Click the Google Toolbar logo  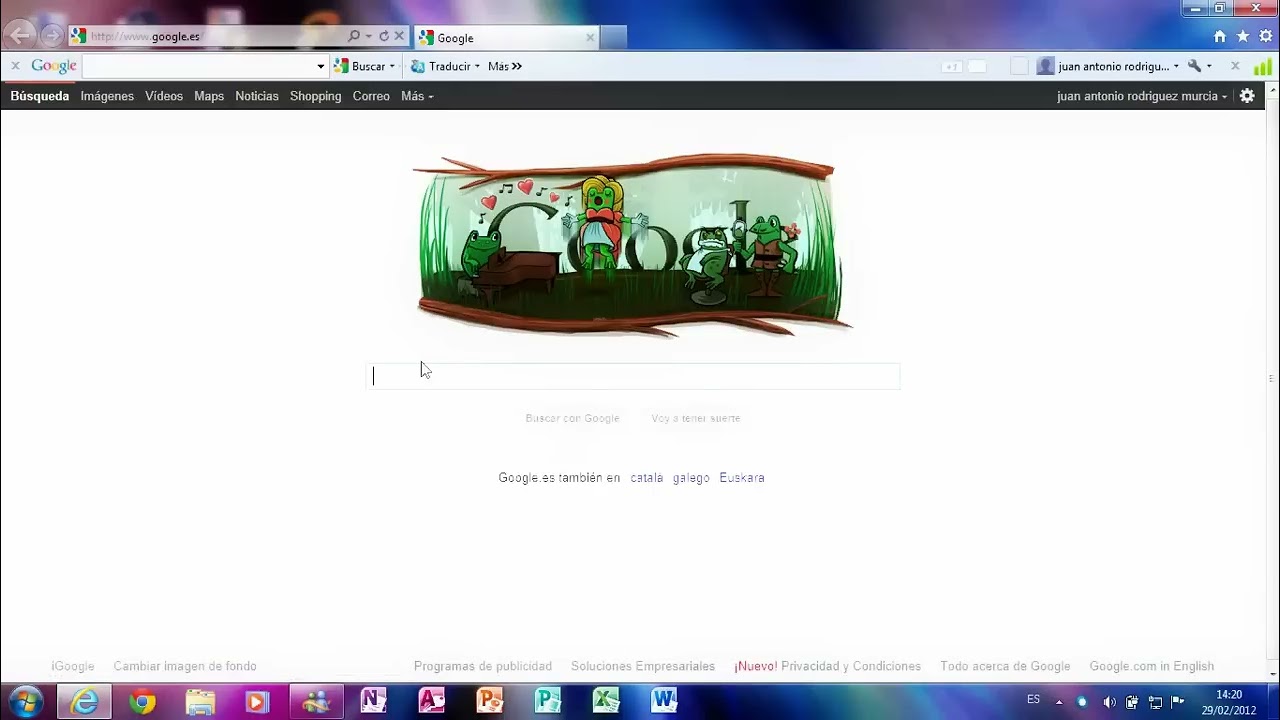point(54,66)
